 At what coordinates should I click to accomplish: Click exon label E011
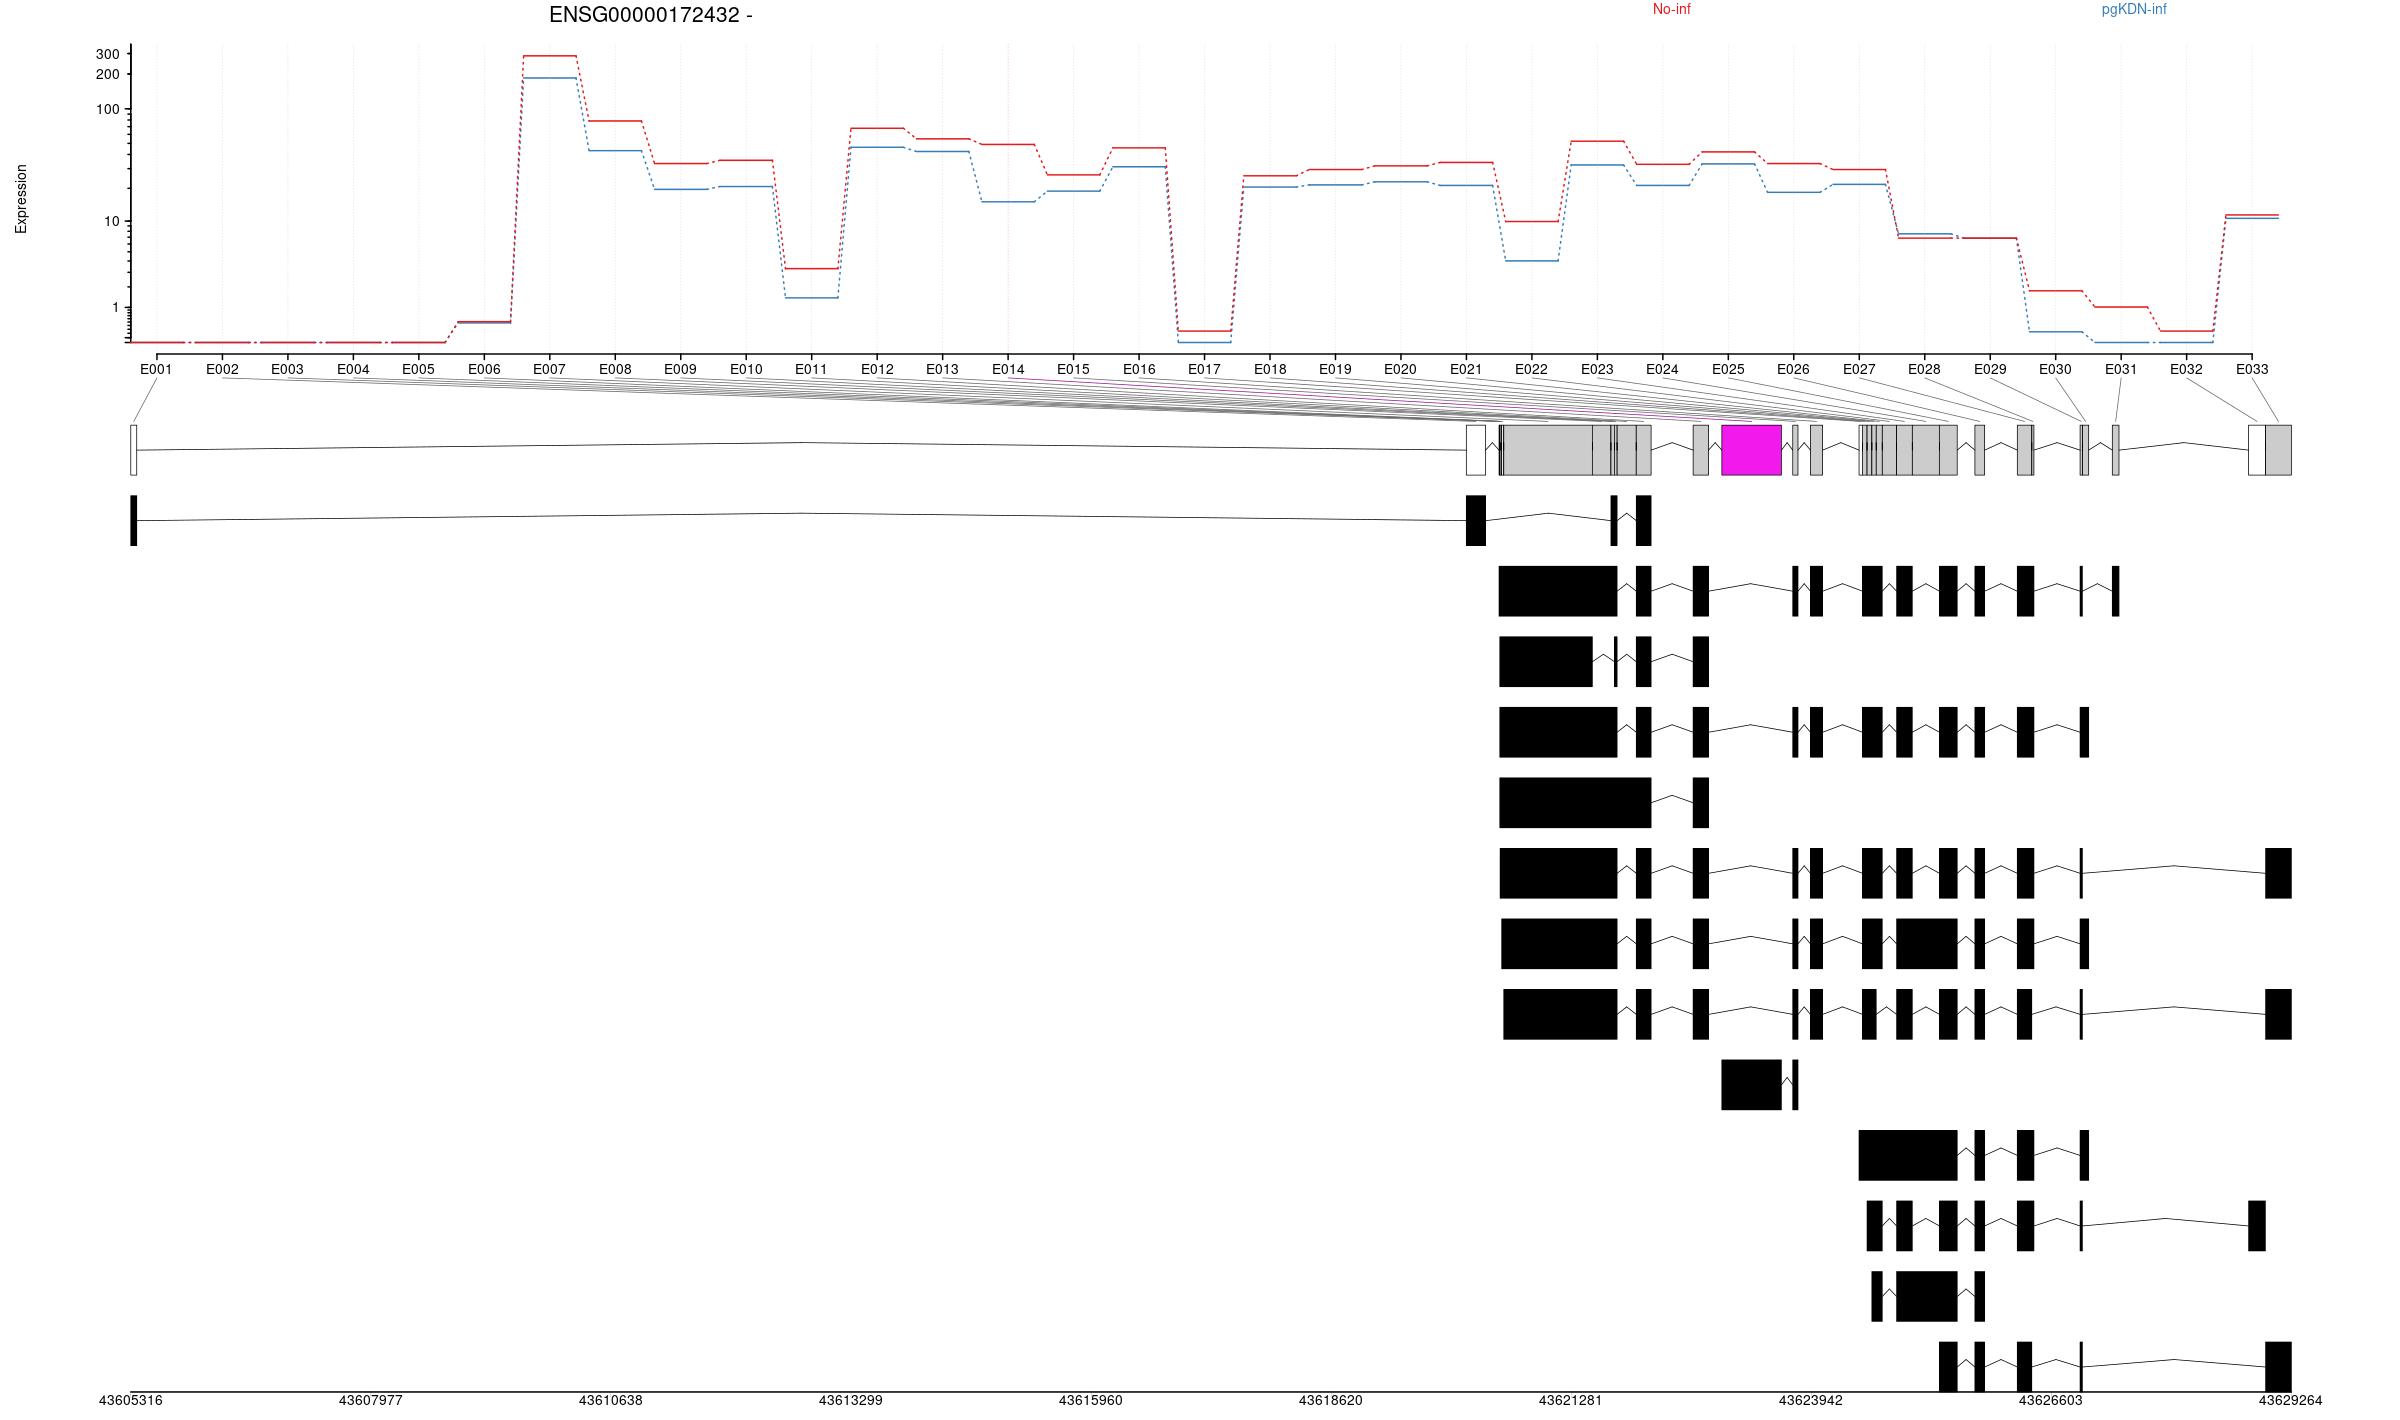tap(811, 369)
